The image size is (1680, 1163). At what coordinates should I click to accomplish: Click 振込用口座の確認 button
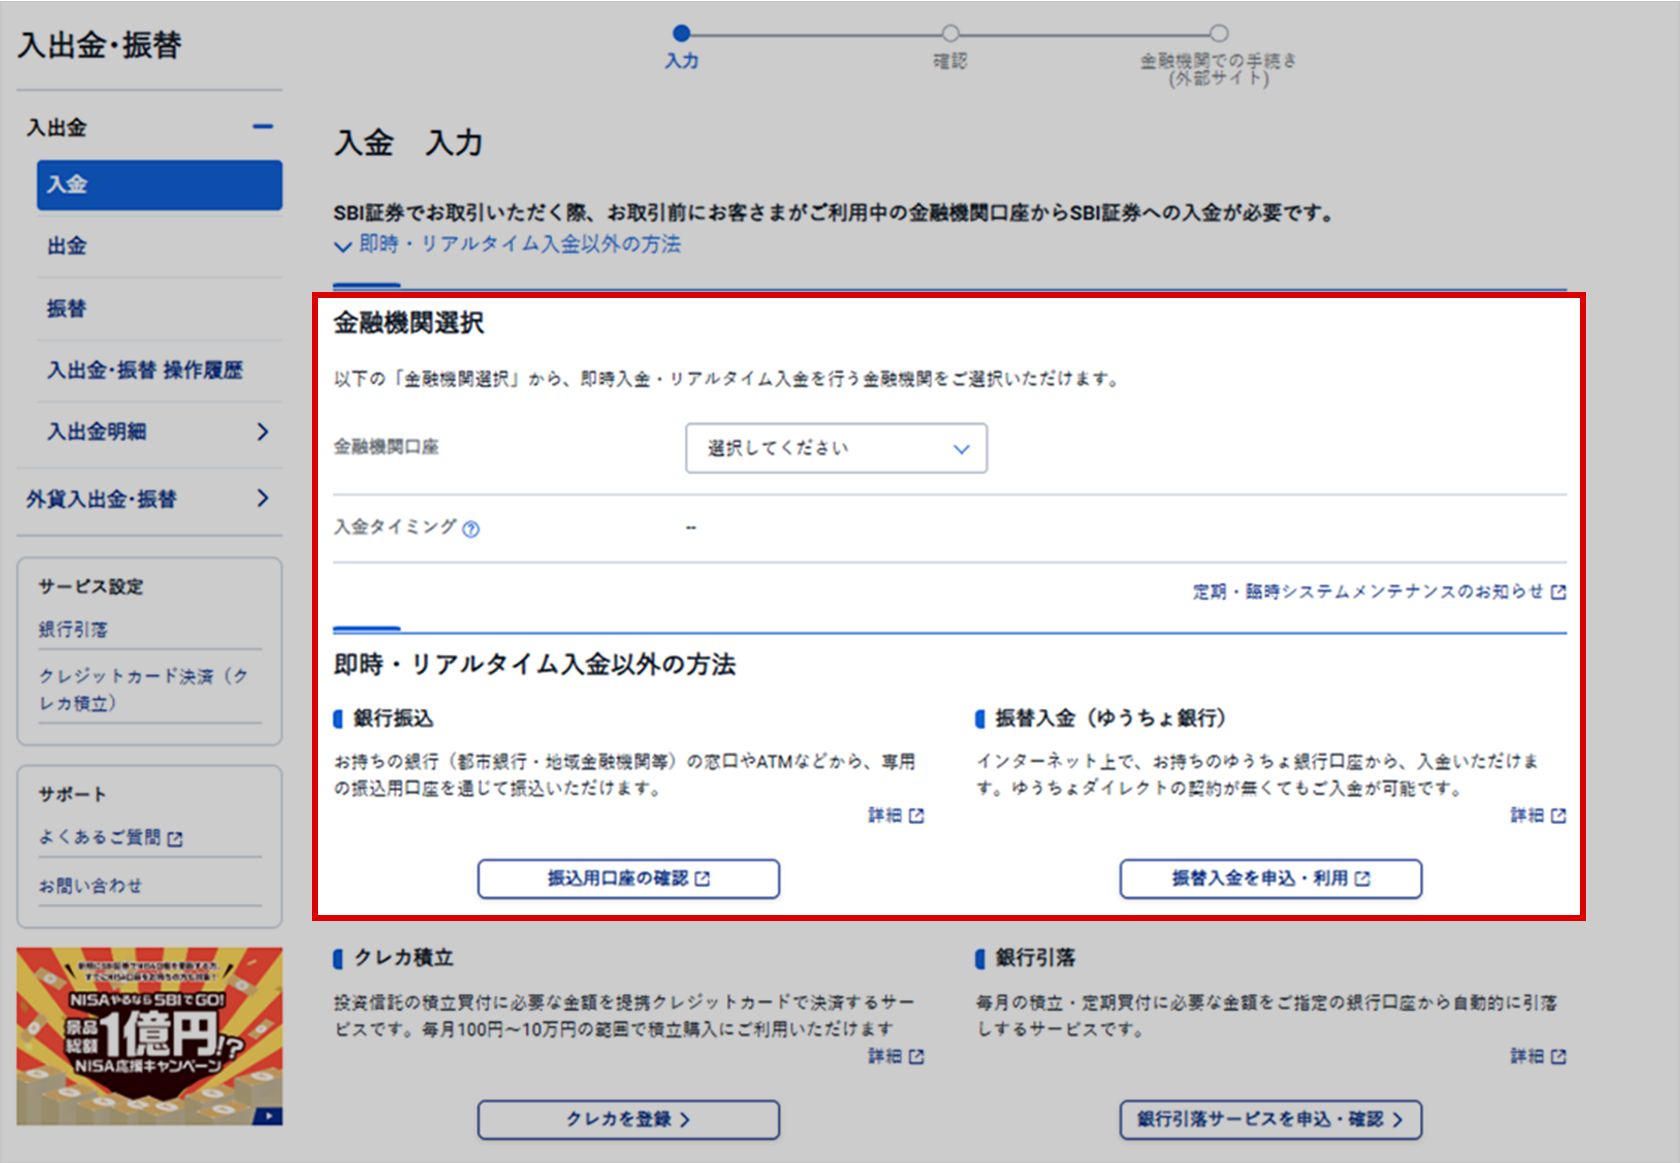628,878
